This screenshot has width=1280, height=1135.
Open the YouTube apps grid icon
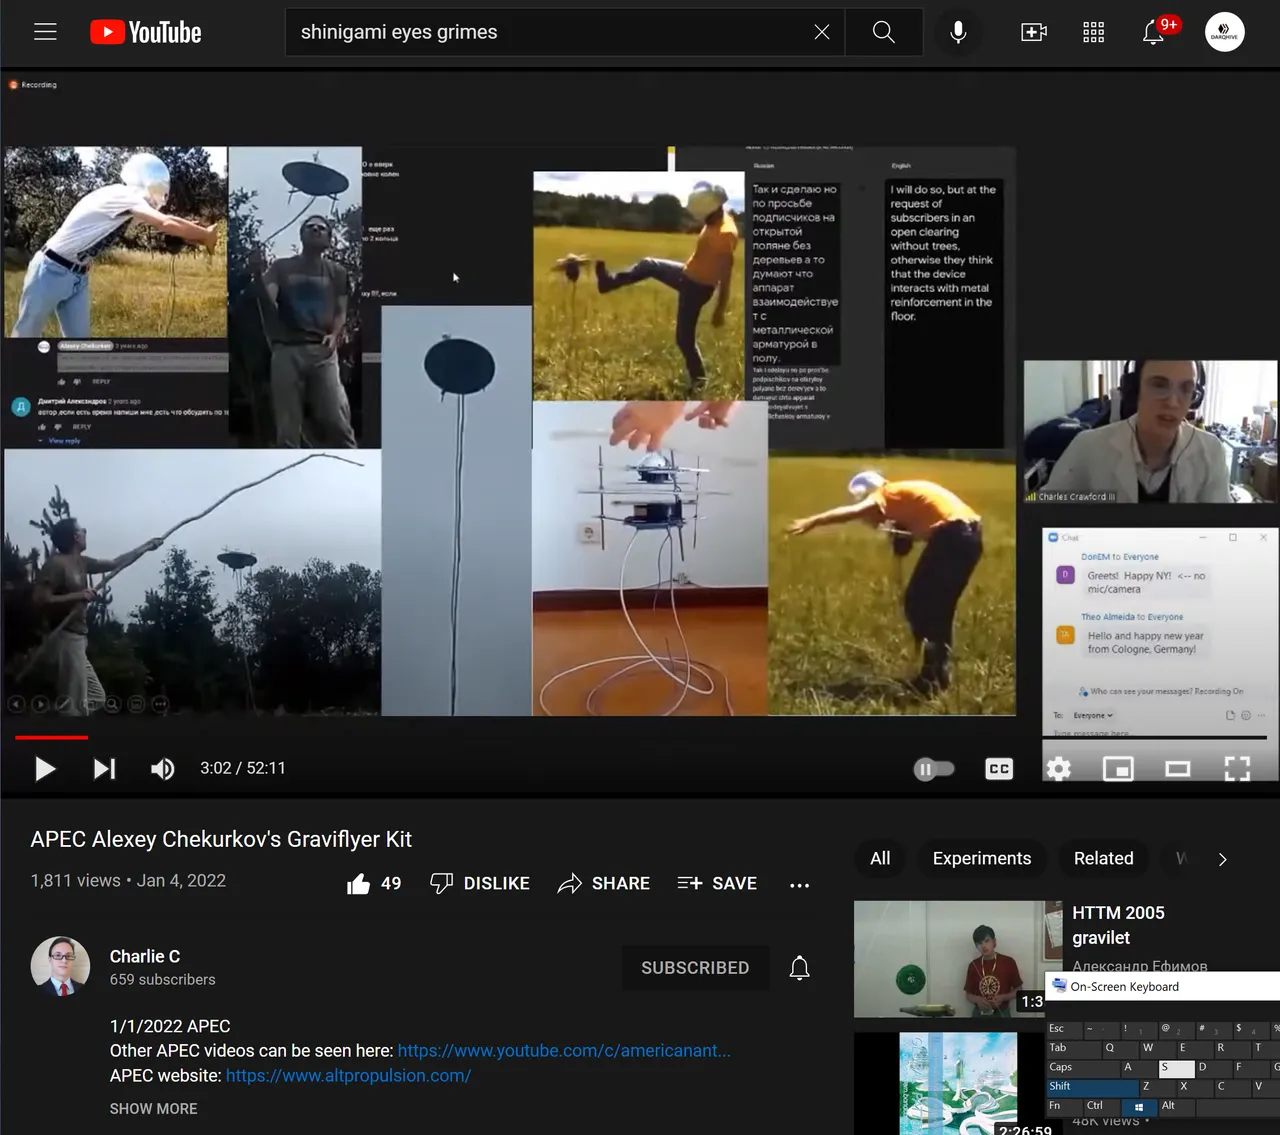coord(1094,32)
